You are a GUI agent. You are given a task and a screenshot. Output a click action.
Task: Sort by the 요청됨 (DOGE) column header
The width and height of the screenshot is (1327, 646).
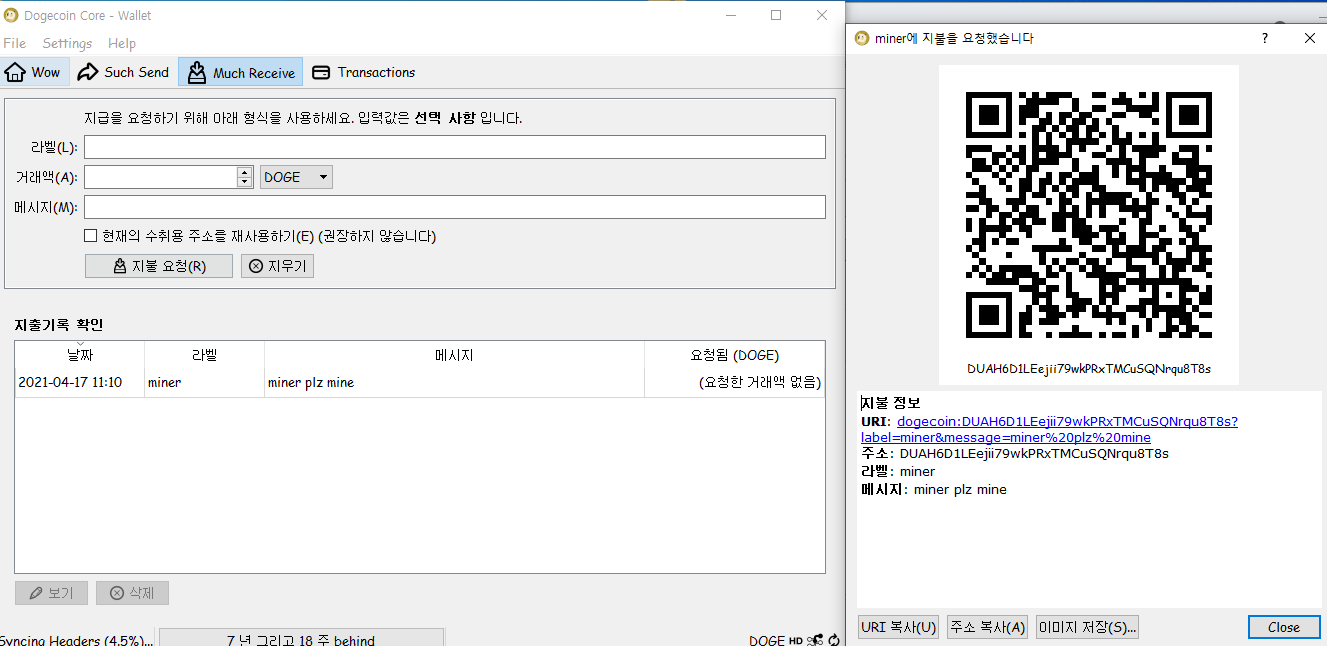click(x=735, y=355)
